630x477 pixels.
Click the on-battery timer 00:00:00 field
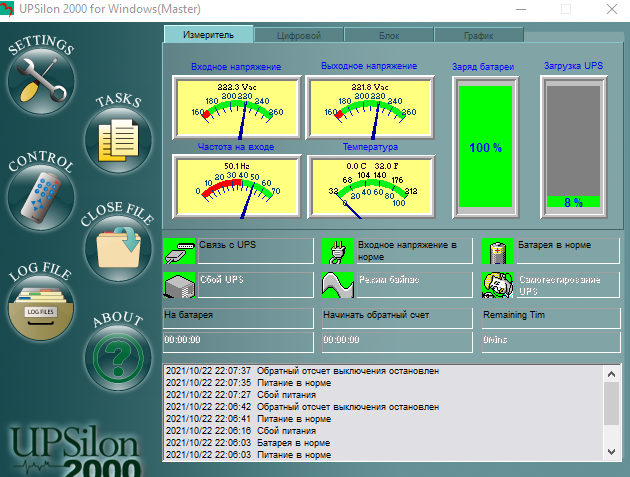[x=238, y=342]
